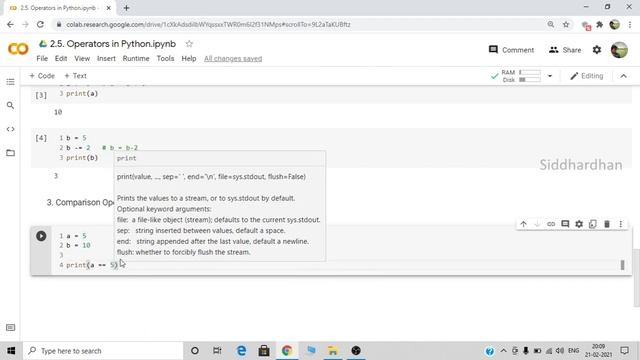
Task: Open the View menu
Action: pos(82,58)
